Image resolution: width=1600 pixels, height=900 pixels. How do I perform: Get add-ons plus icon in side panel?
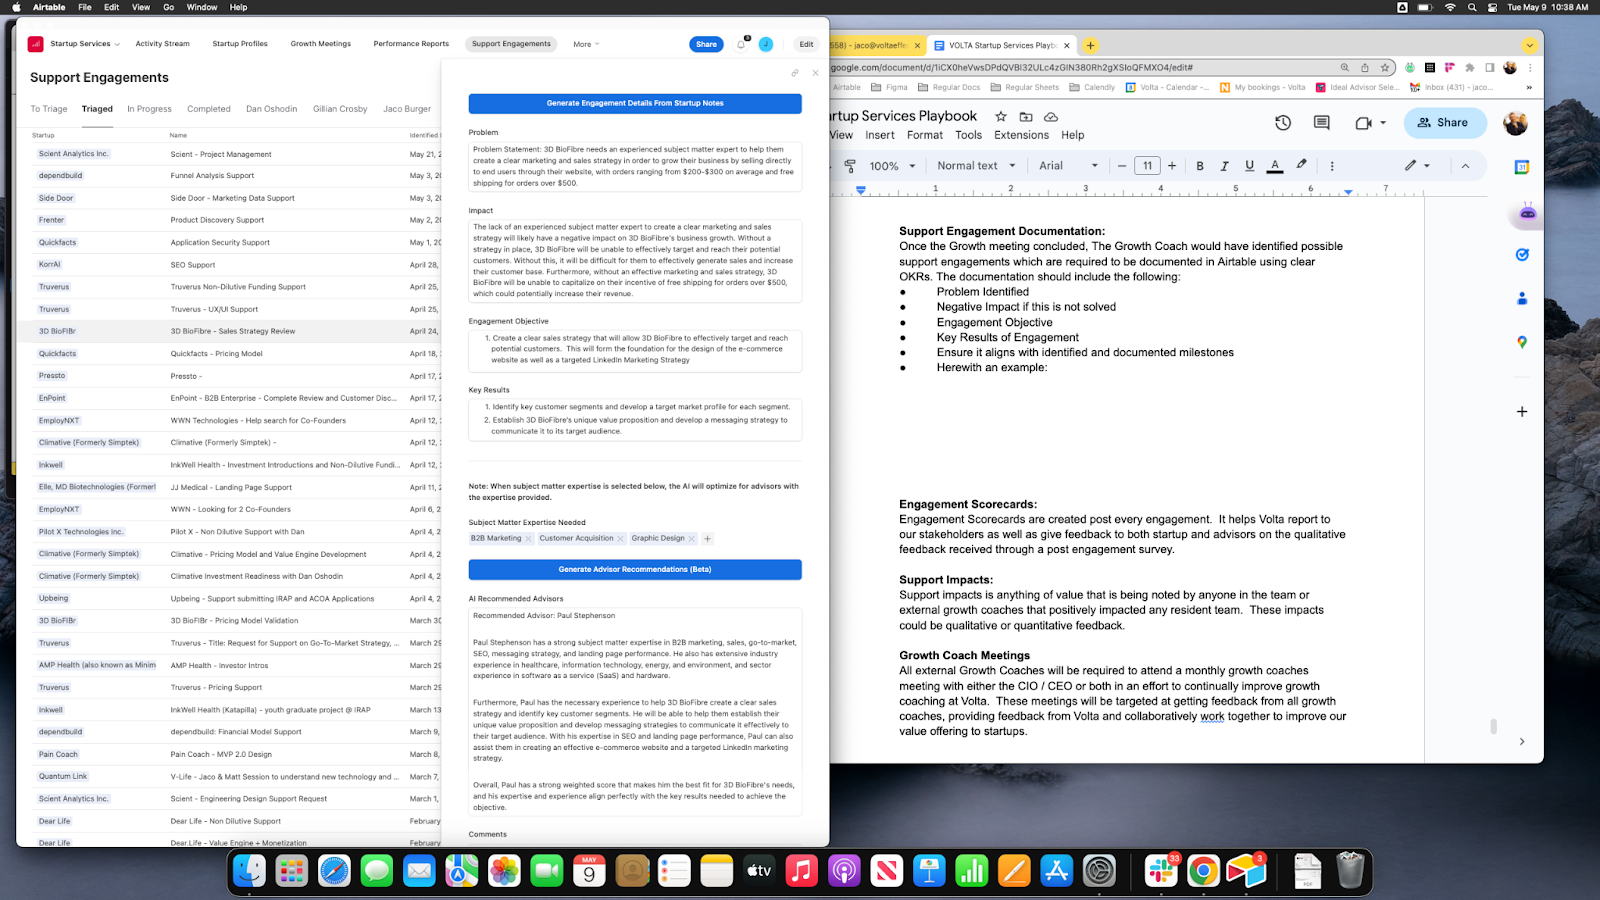(1522, 411)
